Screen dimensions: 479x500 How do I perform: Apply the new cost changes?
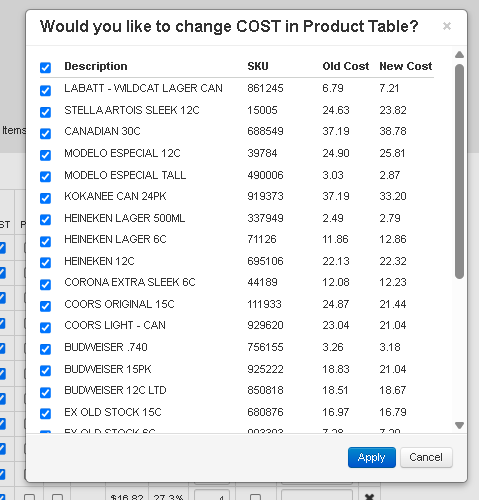click(x=372, y=457)
